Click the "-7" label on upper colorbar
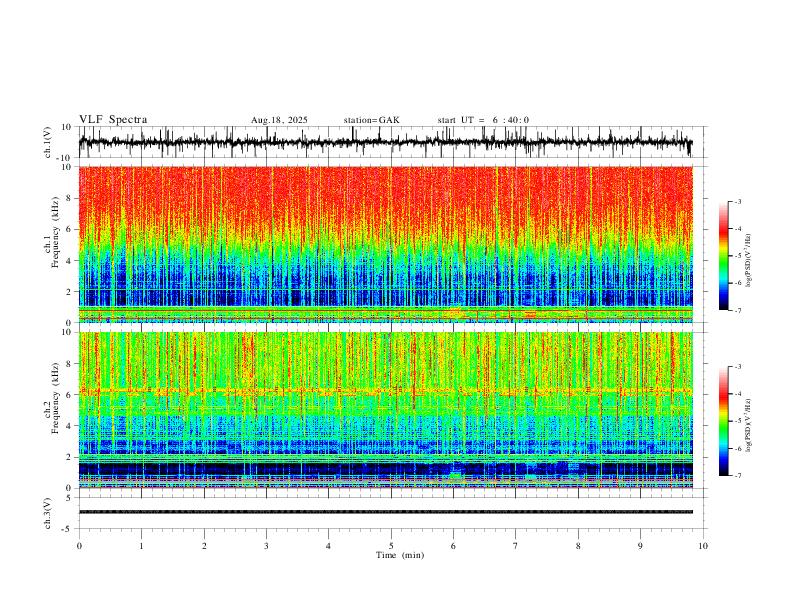Image resolution: width=792 pixels, height=612 pixels. (738, 310)
